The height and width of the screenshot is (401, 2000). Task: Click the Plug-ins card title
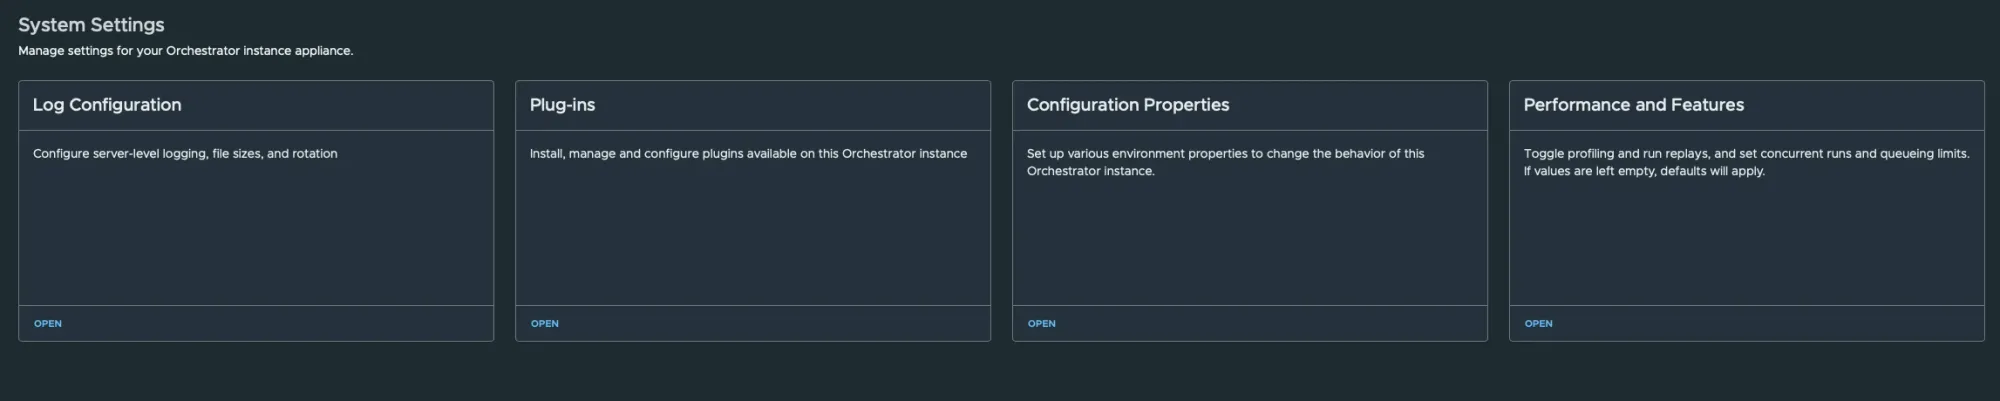click(562, 105)
